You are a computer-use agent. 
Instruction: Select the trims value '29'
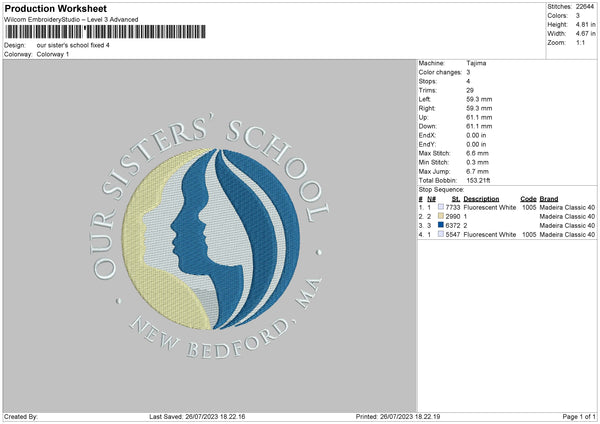470,90
